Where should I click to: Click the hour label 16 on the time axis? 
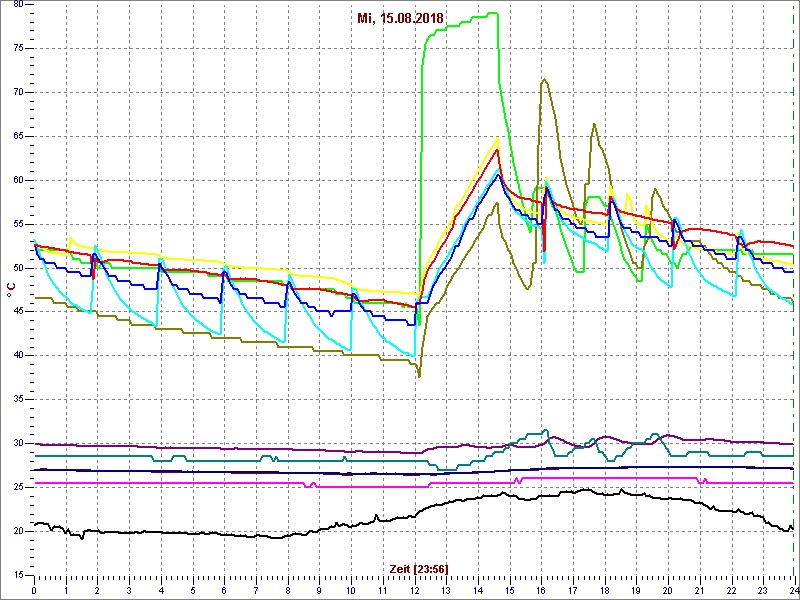[541, 591]
